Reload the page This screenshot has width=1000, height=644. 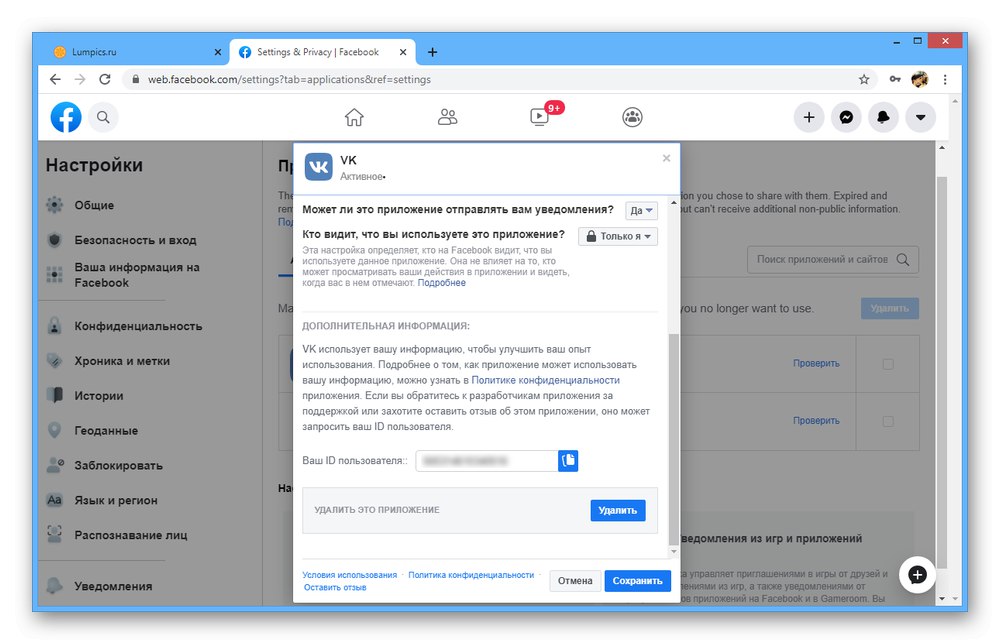[105, 80]
